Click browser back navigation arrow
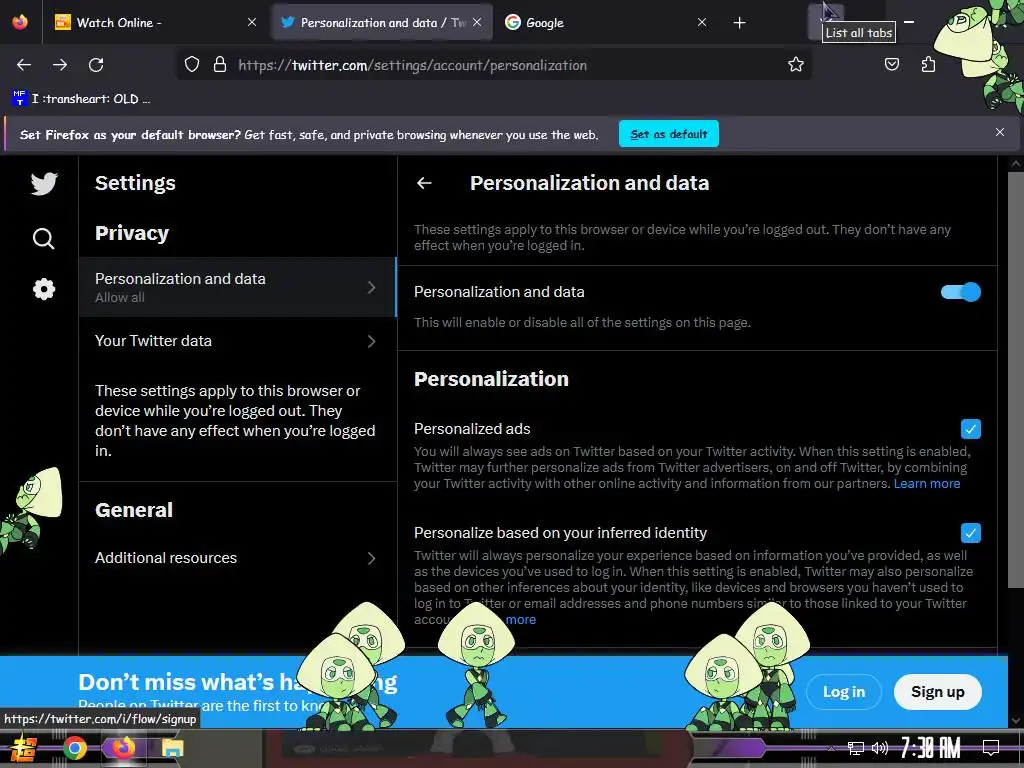Image resolution: width=1024 pixels, height=768 pixels. [x=24, y=65]
